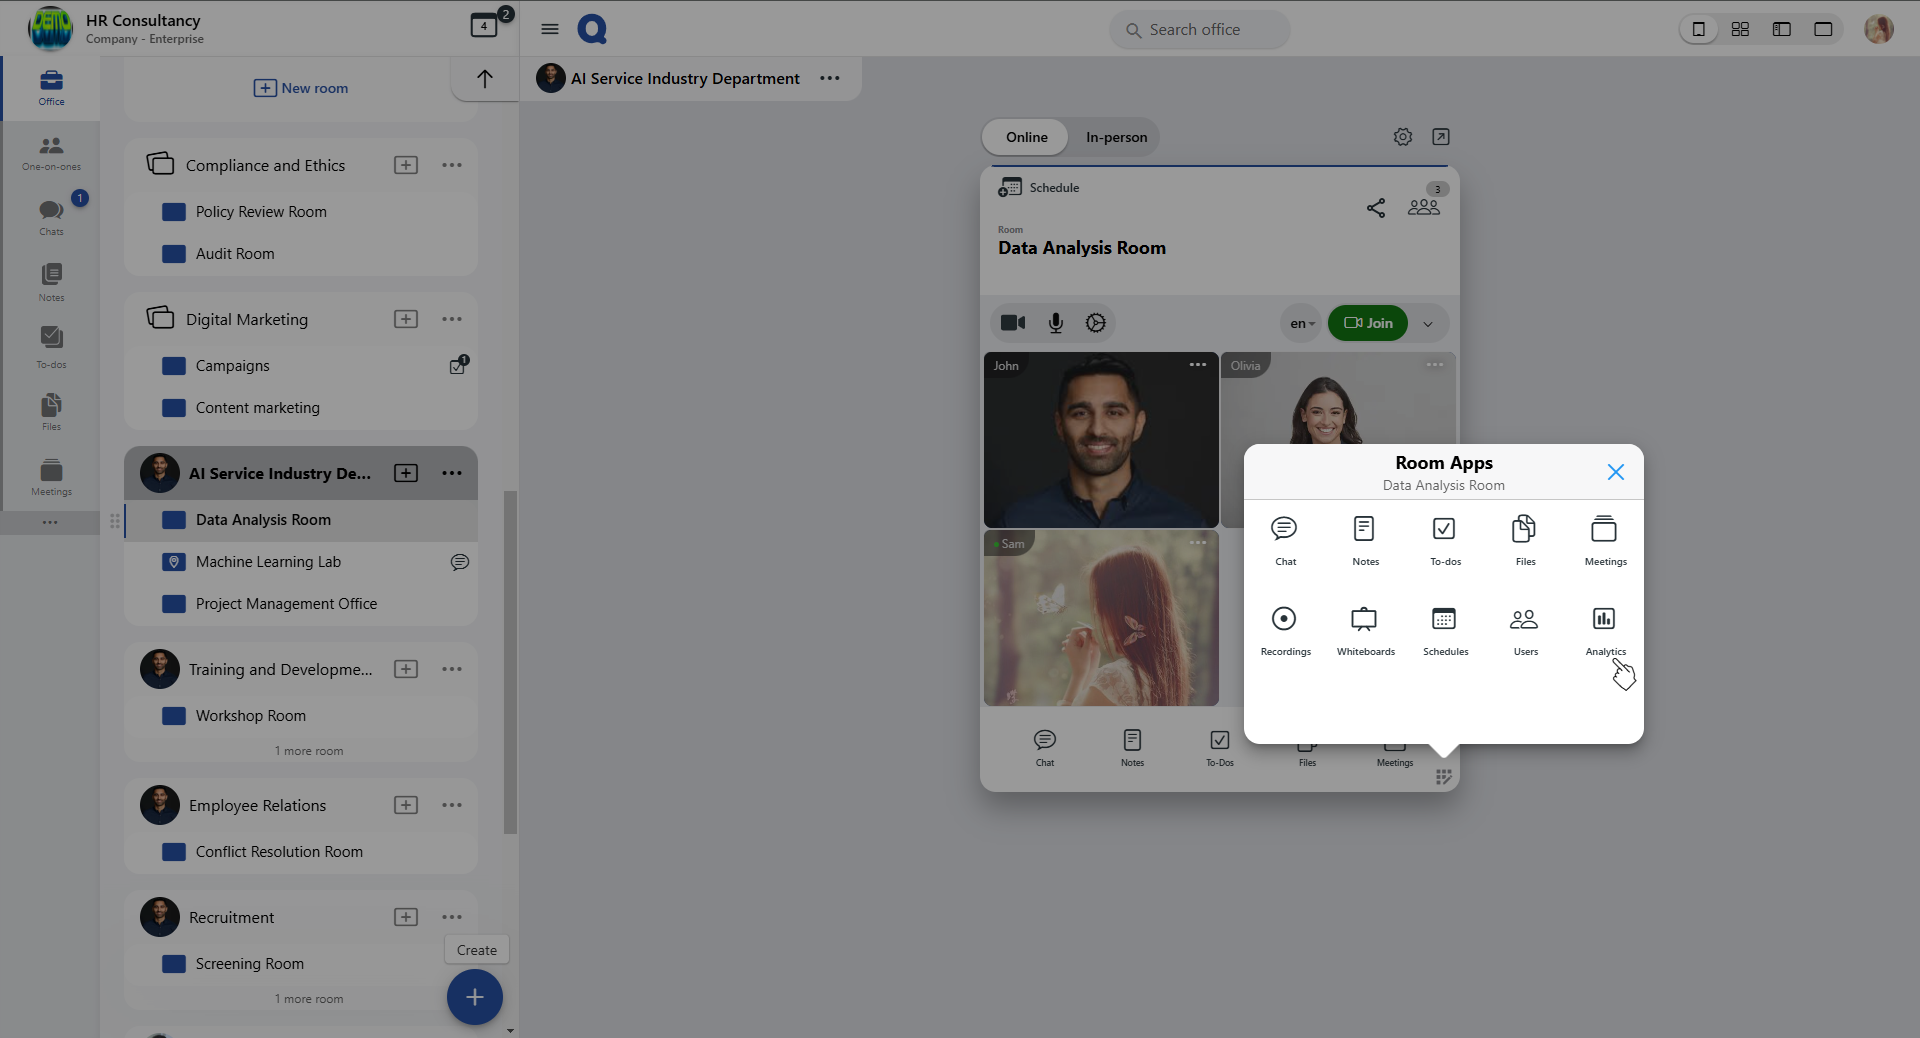Toggle the camera on or off
This screenshot has height=1038, width=1920.
tap(1013, 323)
